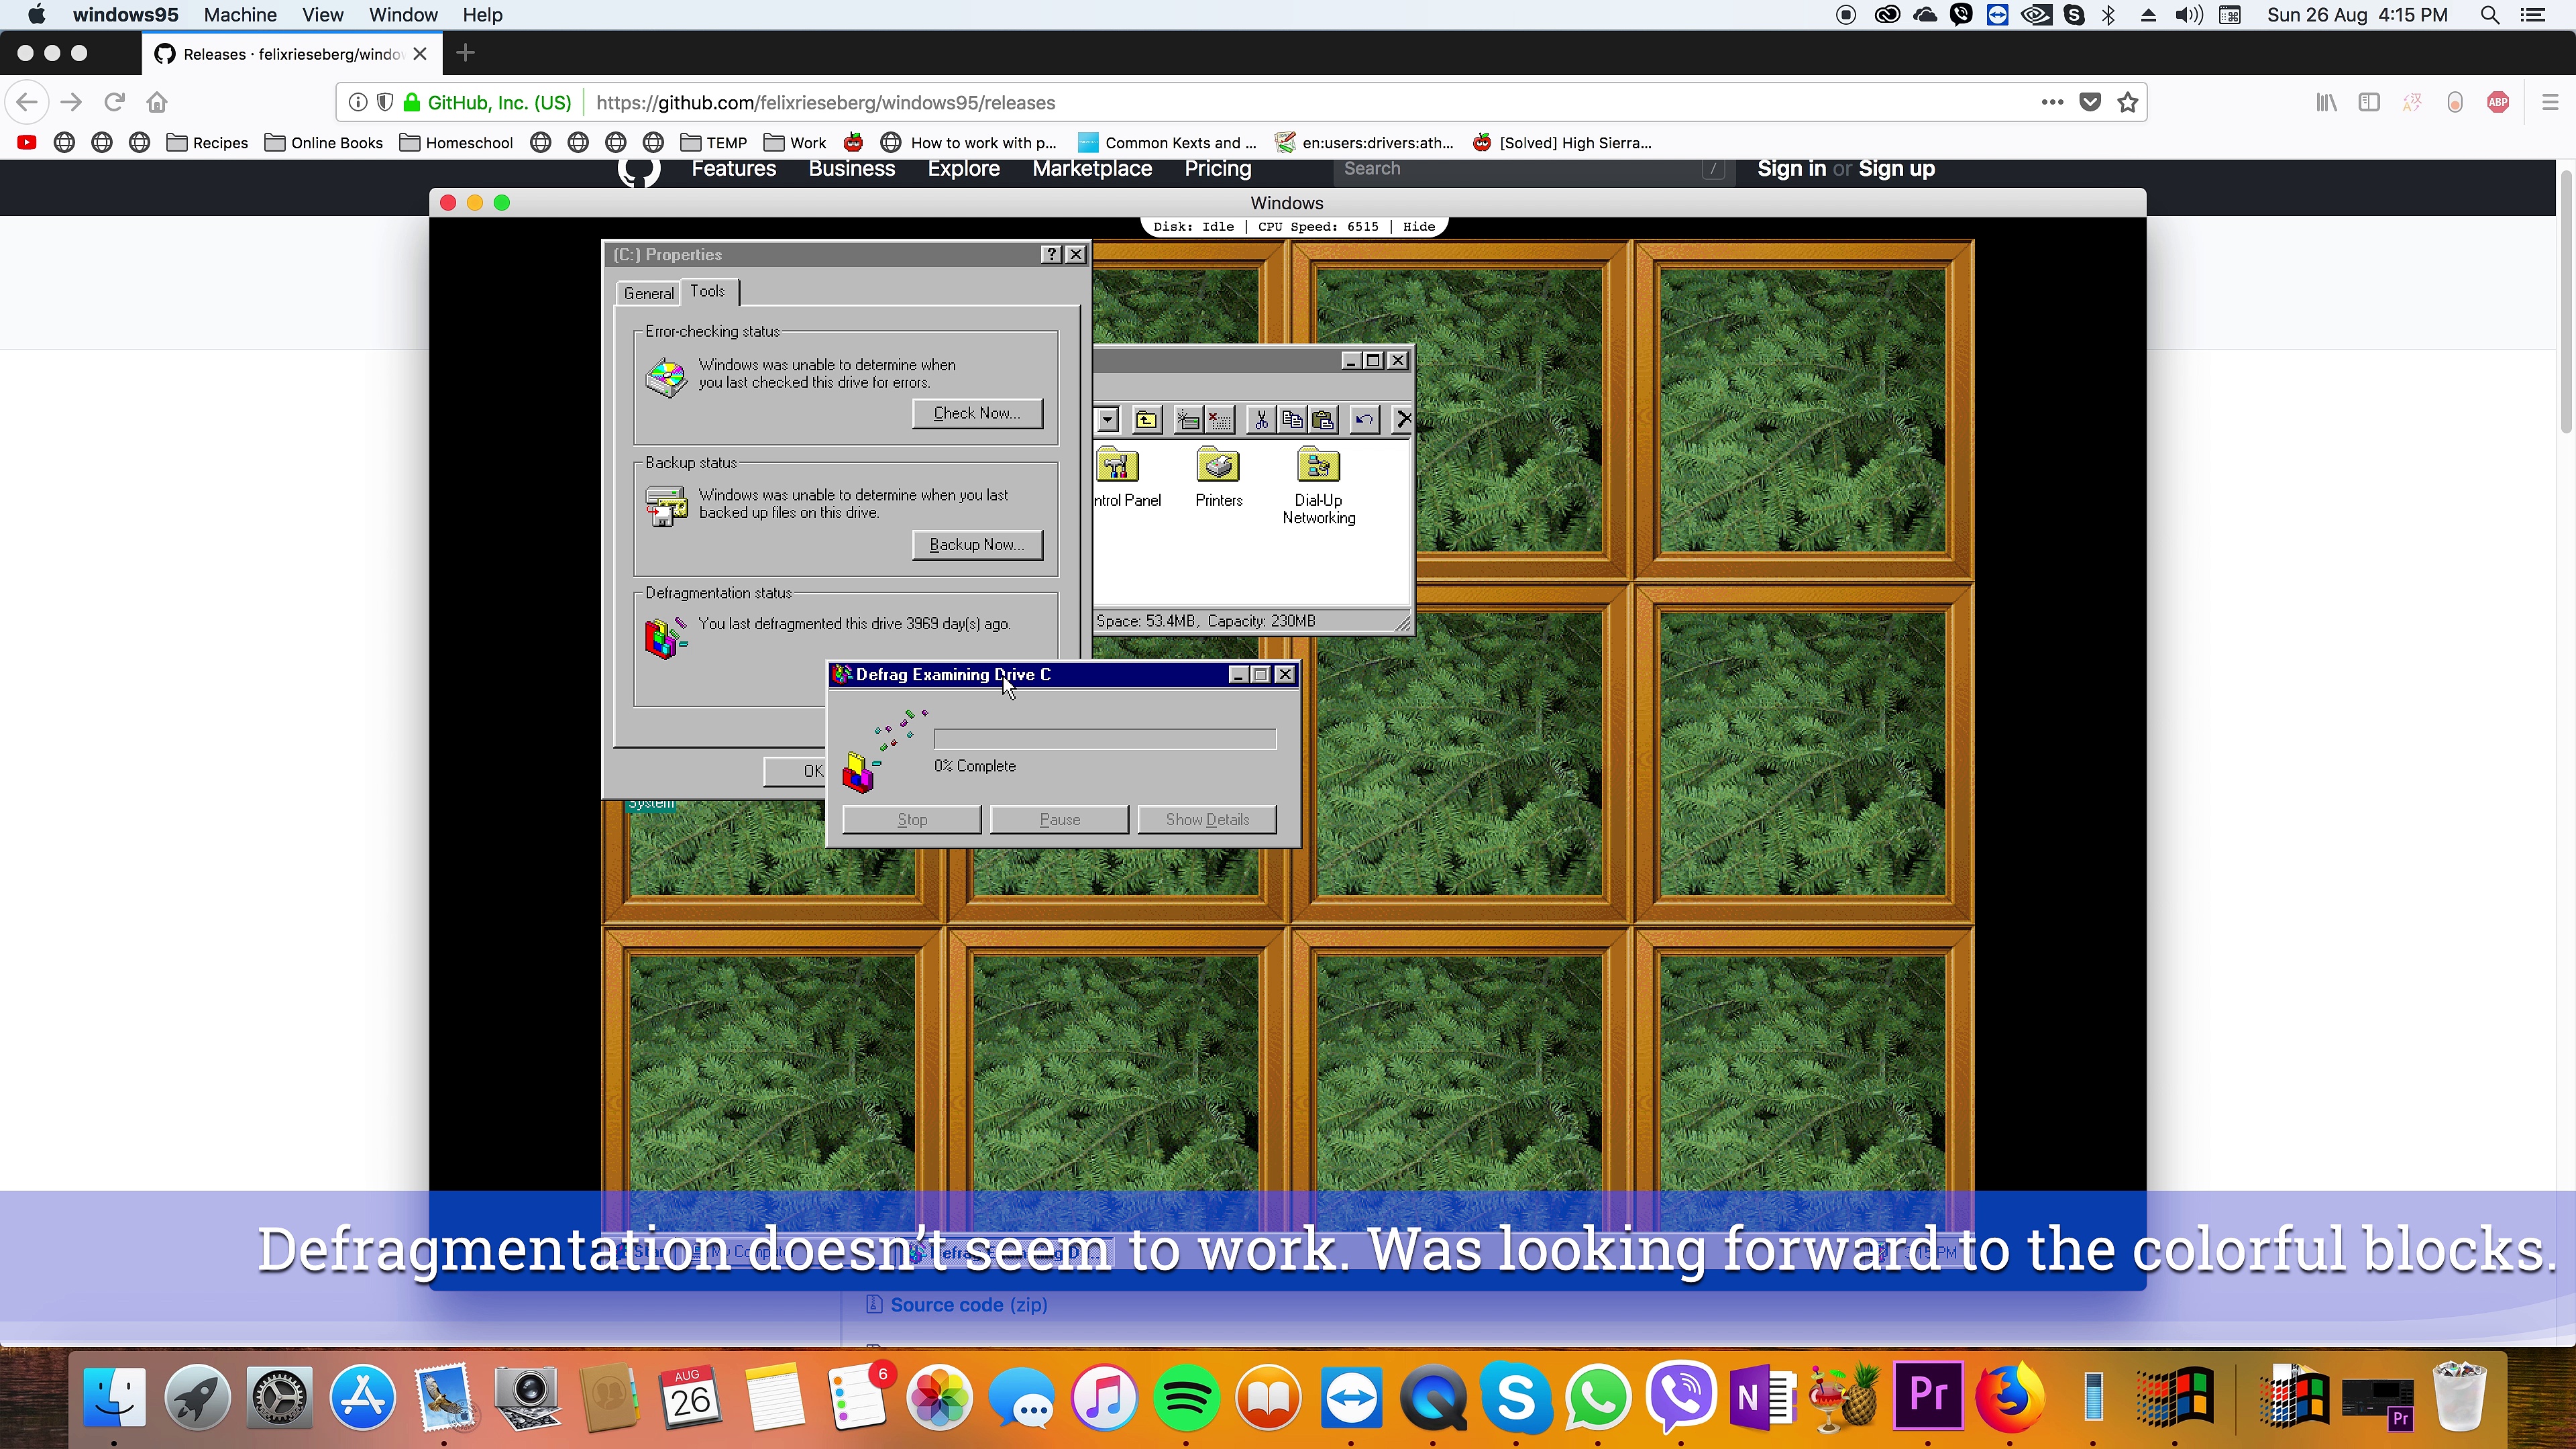The image size is (2576, 1449).
Task: Open the Homeschool bookmarks folder
Action: click(x=457, y=142)
